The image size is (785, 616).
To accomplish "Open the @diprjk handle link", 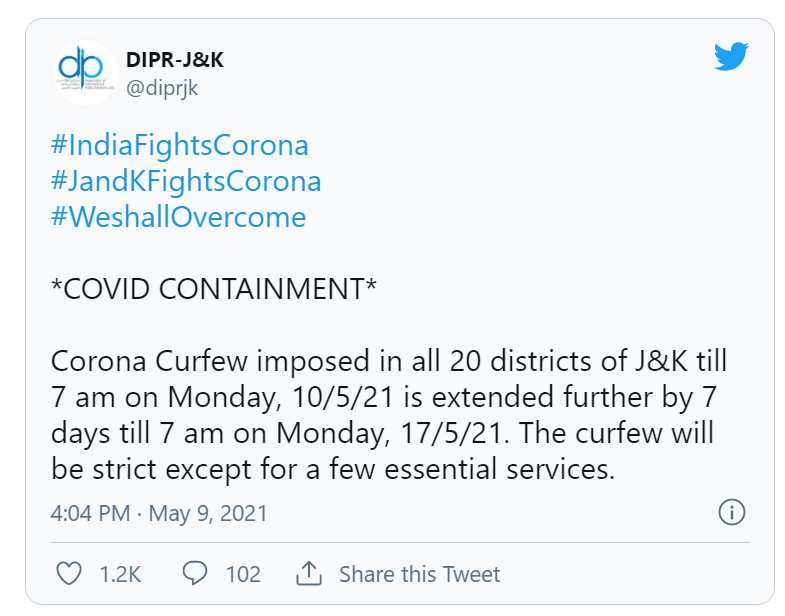I will (x=162, y=88).
